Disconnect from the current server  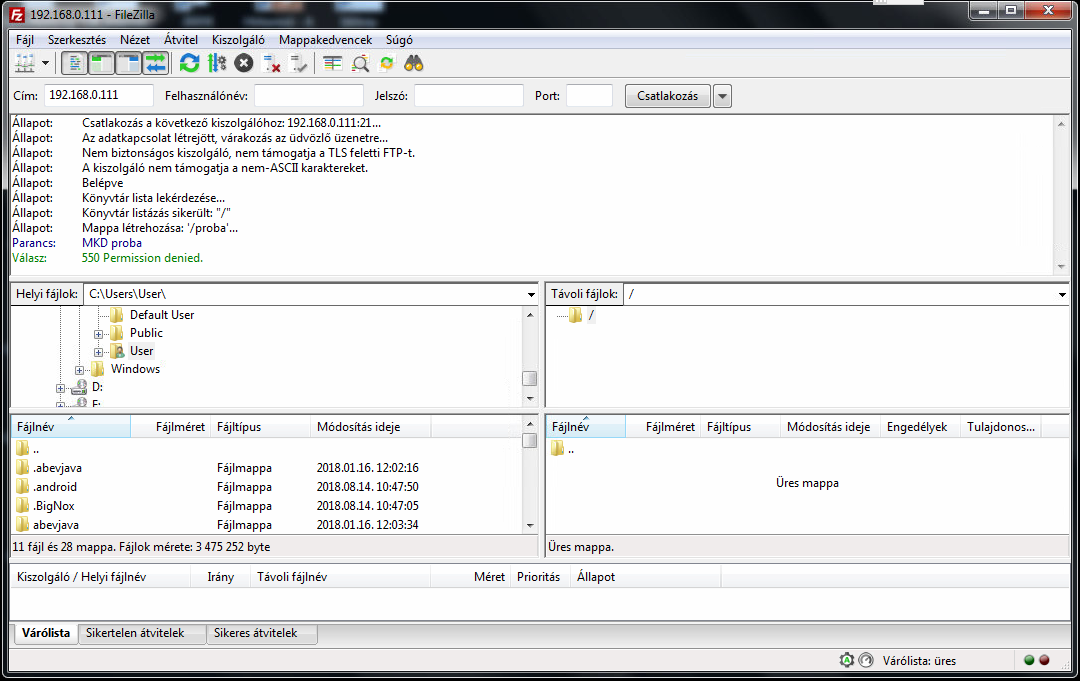pyautogui.click(x=271, y=64)
